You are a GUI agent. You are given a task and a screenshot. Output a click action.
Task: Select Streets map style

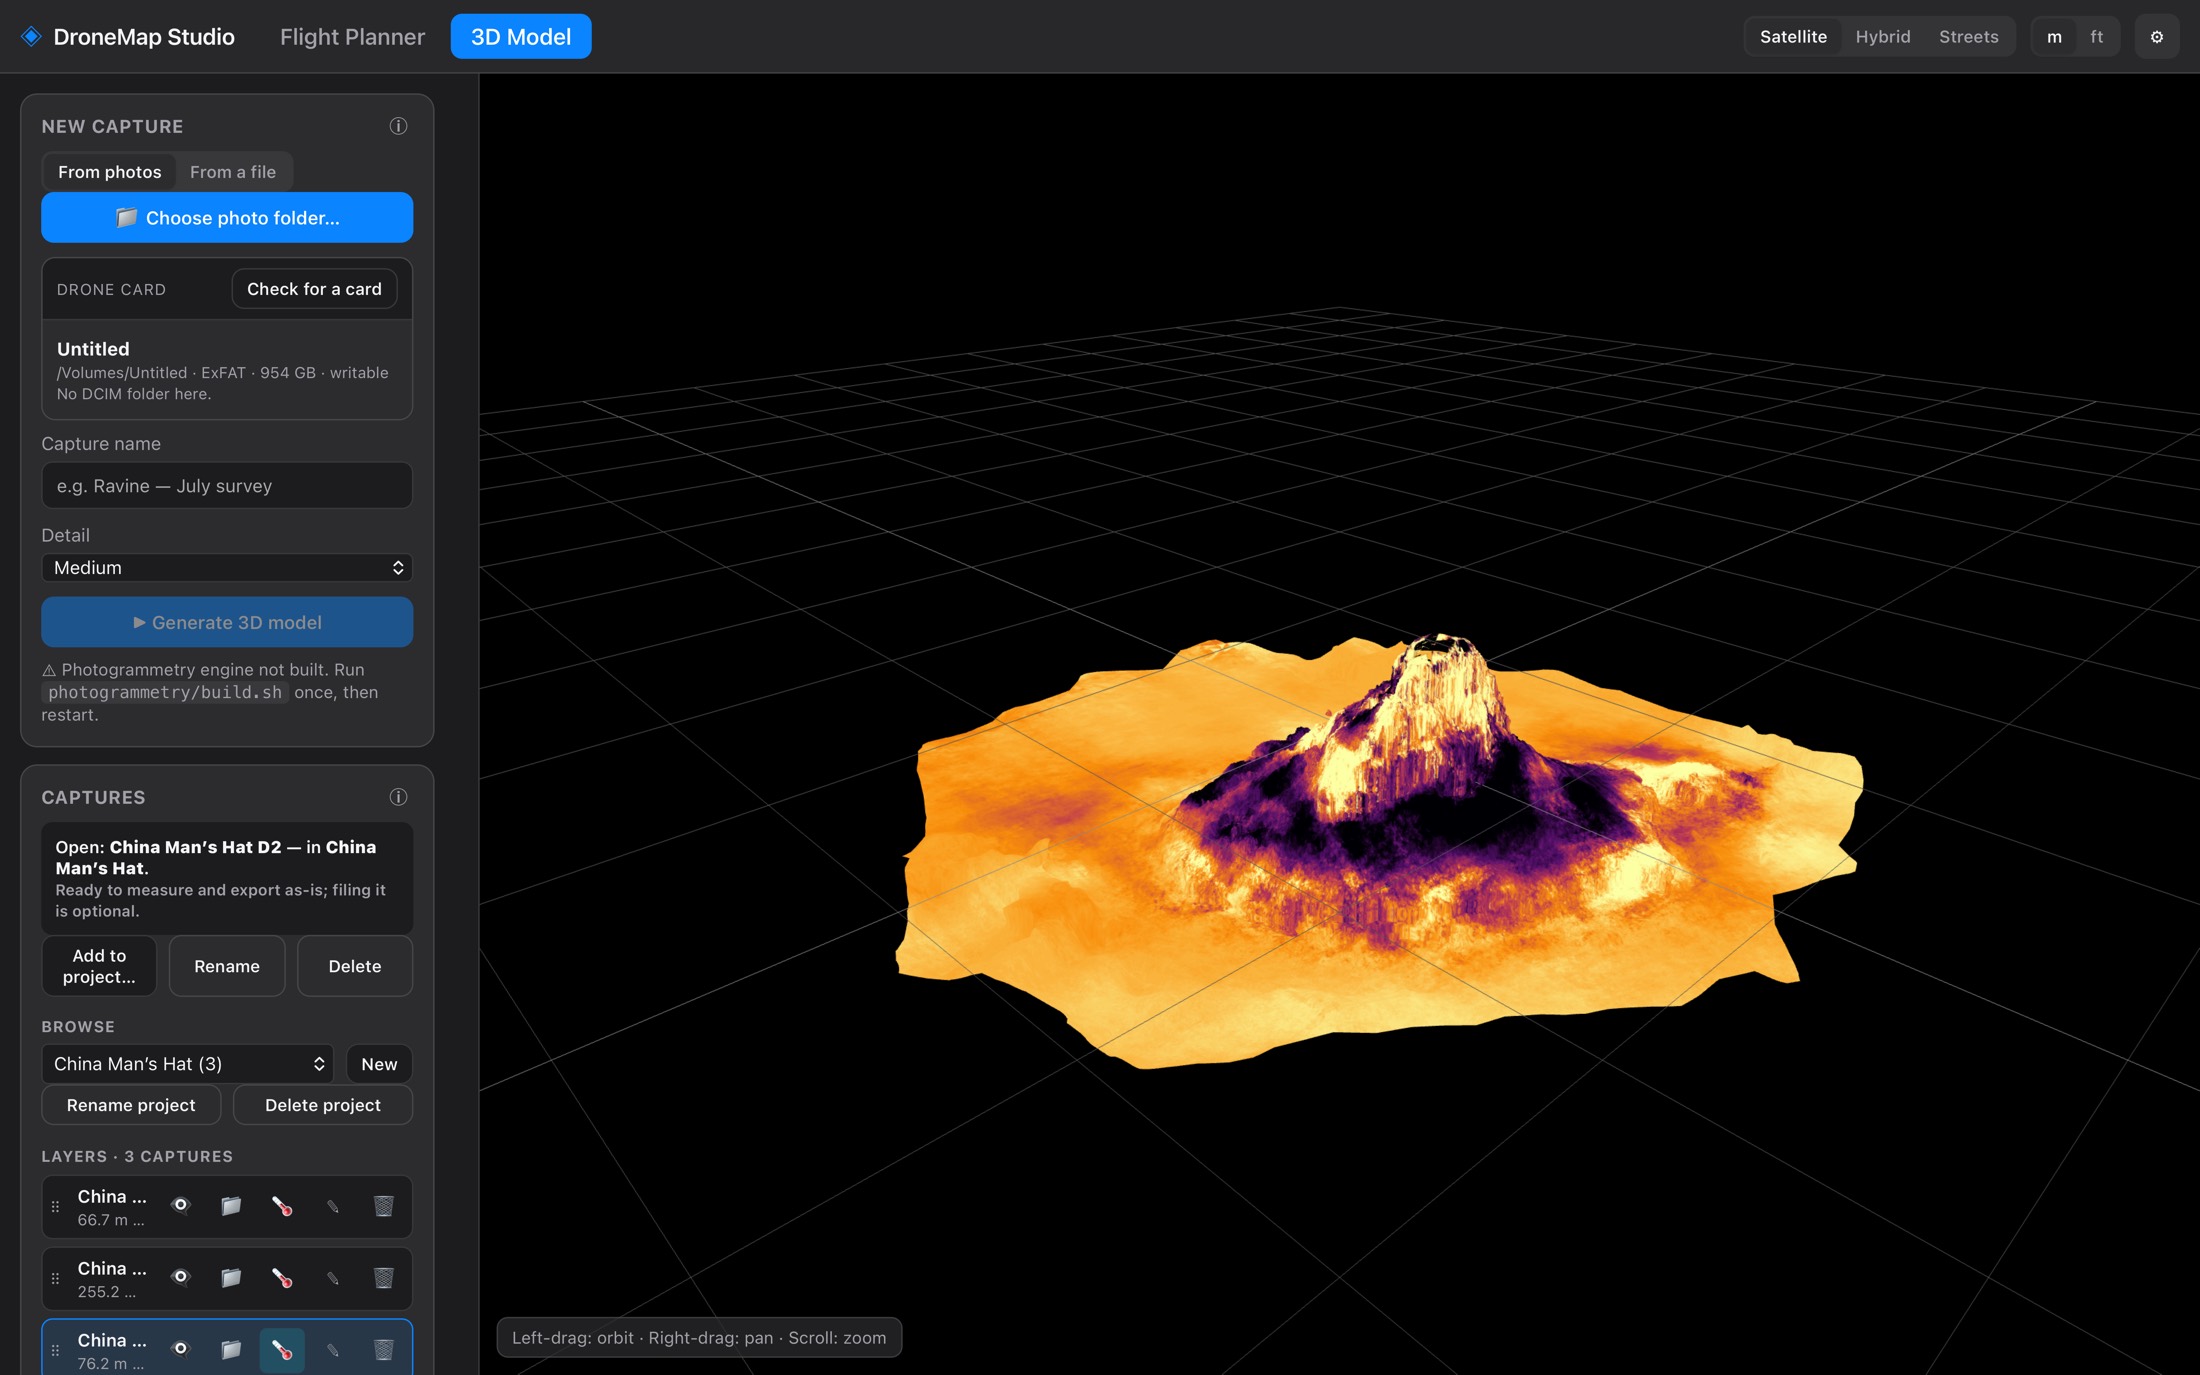[x=1968, y=37]
